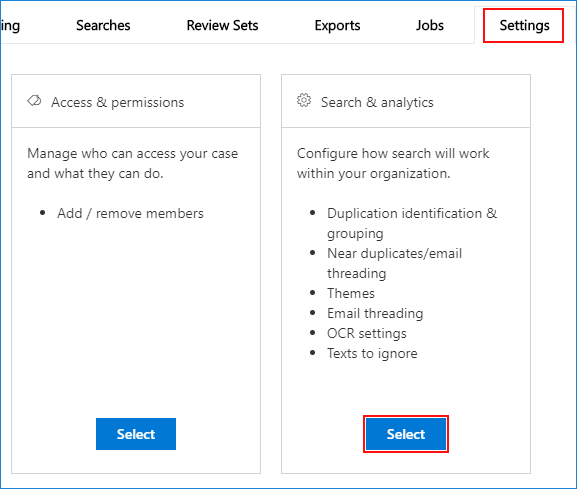Click the 'OCR settings' bullet item
The width and height of the screenshot is (577, 489).
(x=367, y=333)
